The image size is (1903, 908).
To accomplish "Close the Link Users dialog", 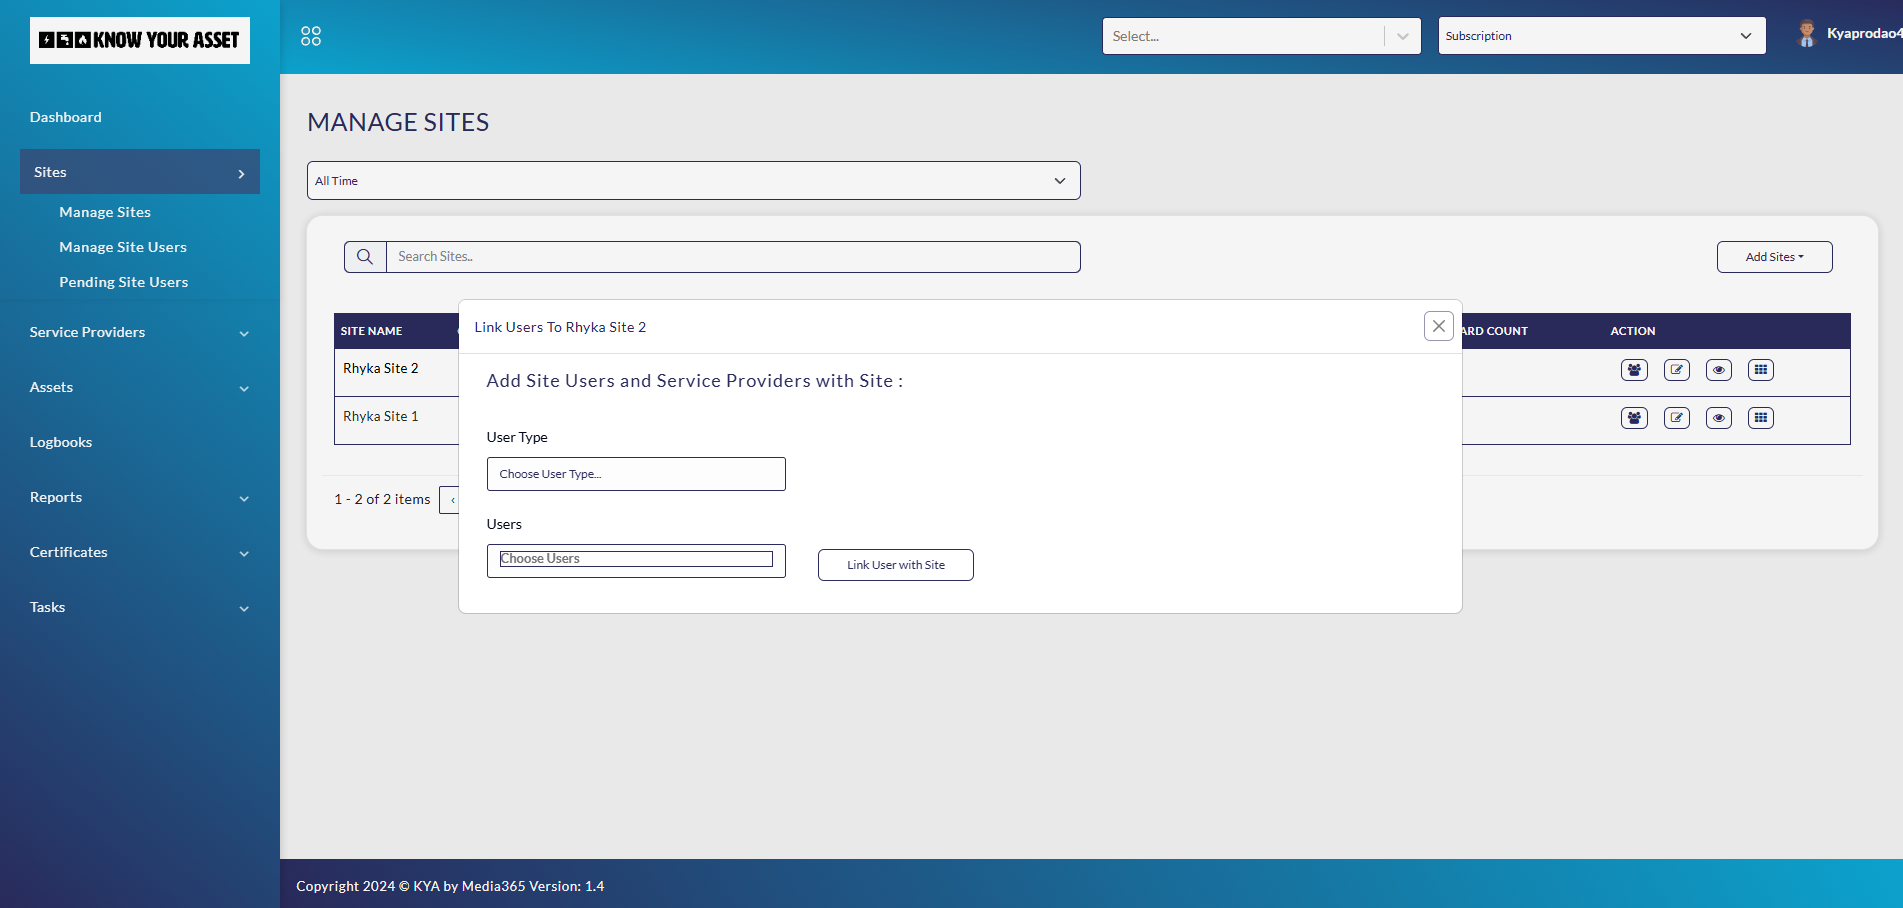I will 1438,326.
